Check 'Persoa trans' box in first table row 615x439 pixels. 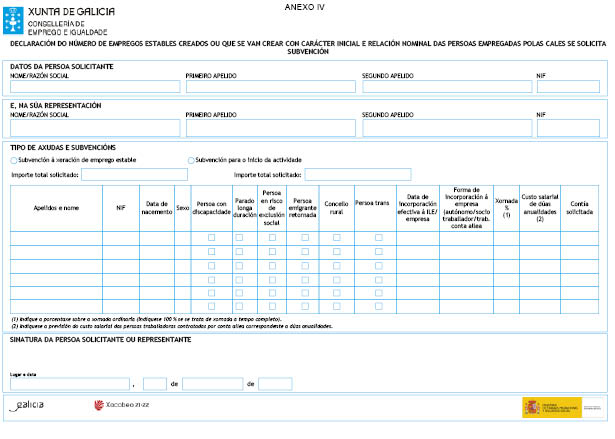[378, 237]
